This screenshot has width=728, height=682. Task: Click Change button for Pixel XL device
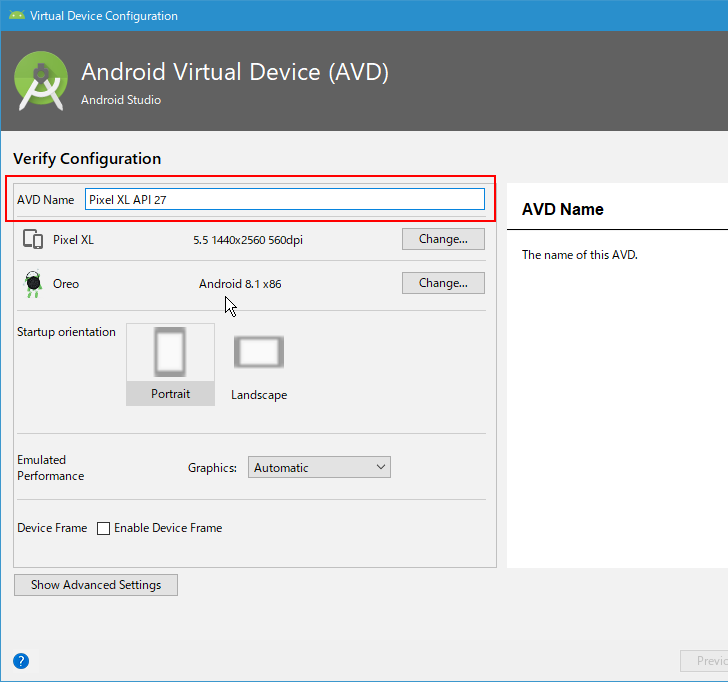point(443,239)
